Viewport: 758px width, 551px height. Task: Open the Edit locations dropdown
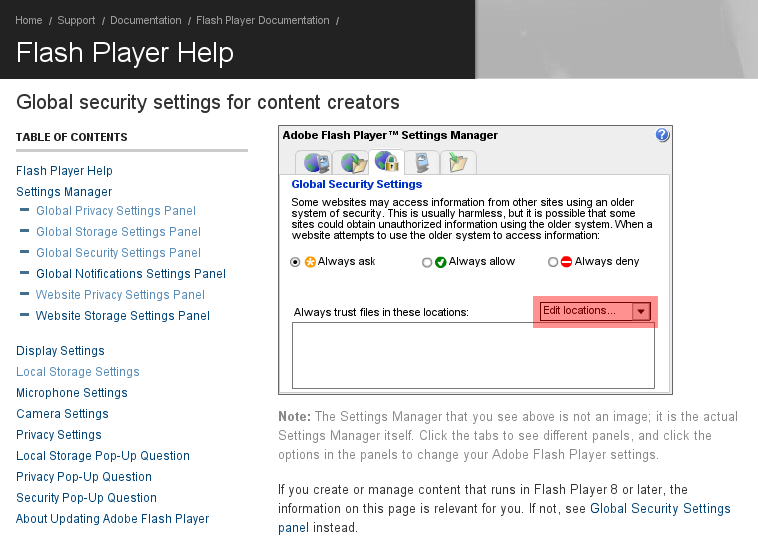point(595,311)
